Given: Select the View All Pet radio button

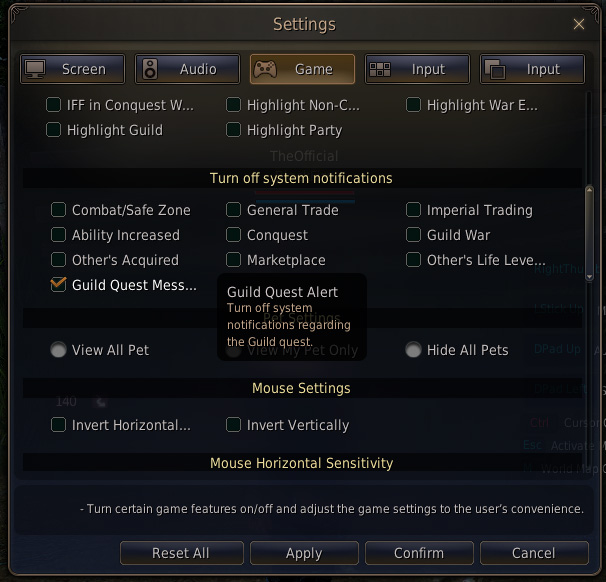Looking at the screenshot, I should point(59,350).
